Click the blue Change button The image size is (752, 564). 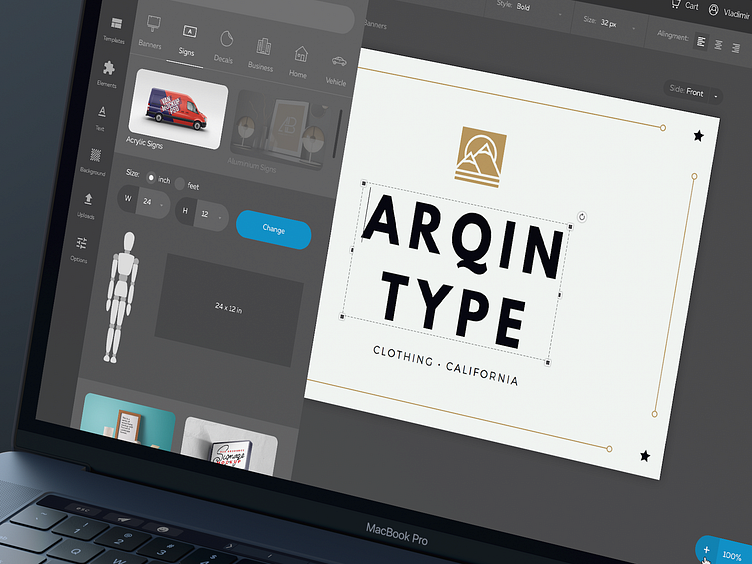tap(273, 231)
